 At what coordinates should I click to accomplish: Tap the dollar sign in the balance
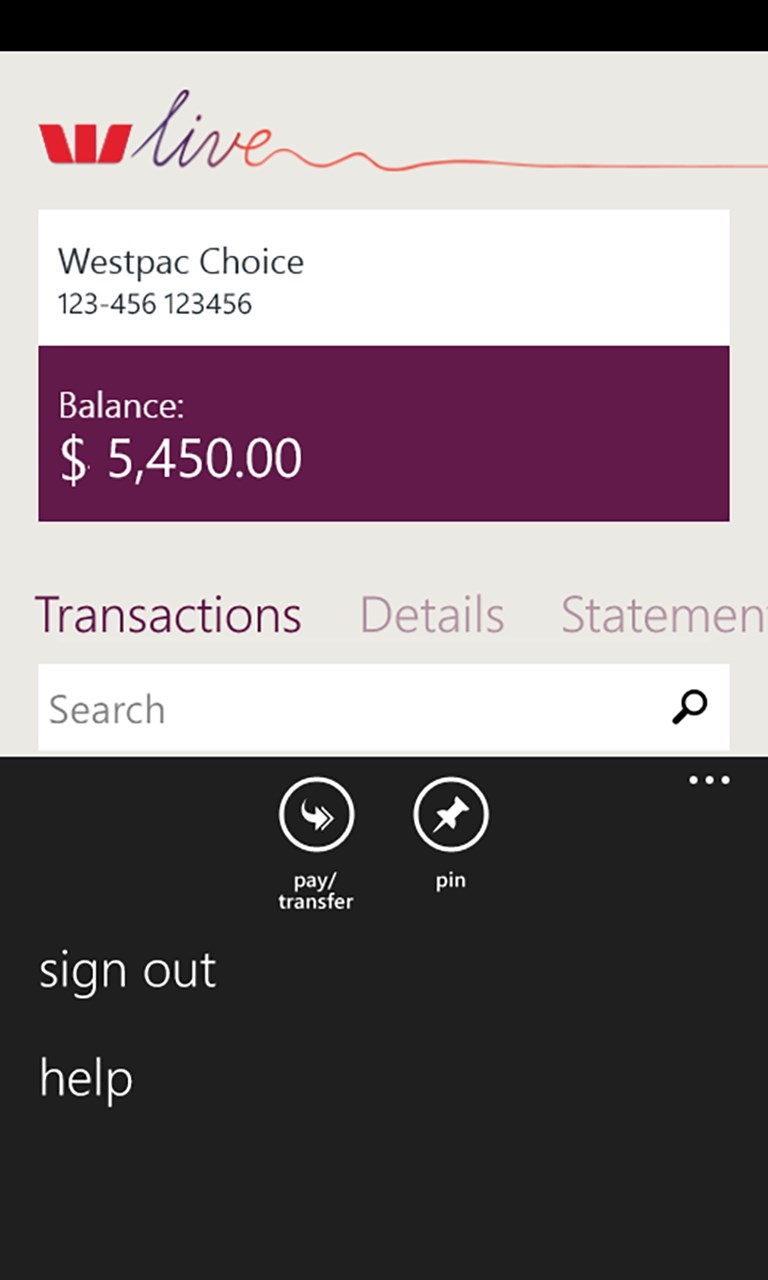click(x=73, y=460)
